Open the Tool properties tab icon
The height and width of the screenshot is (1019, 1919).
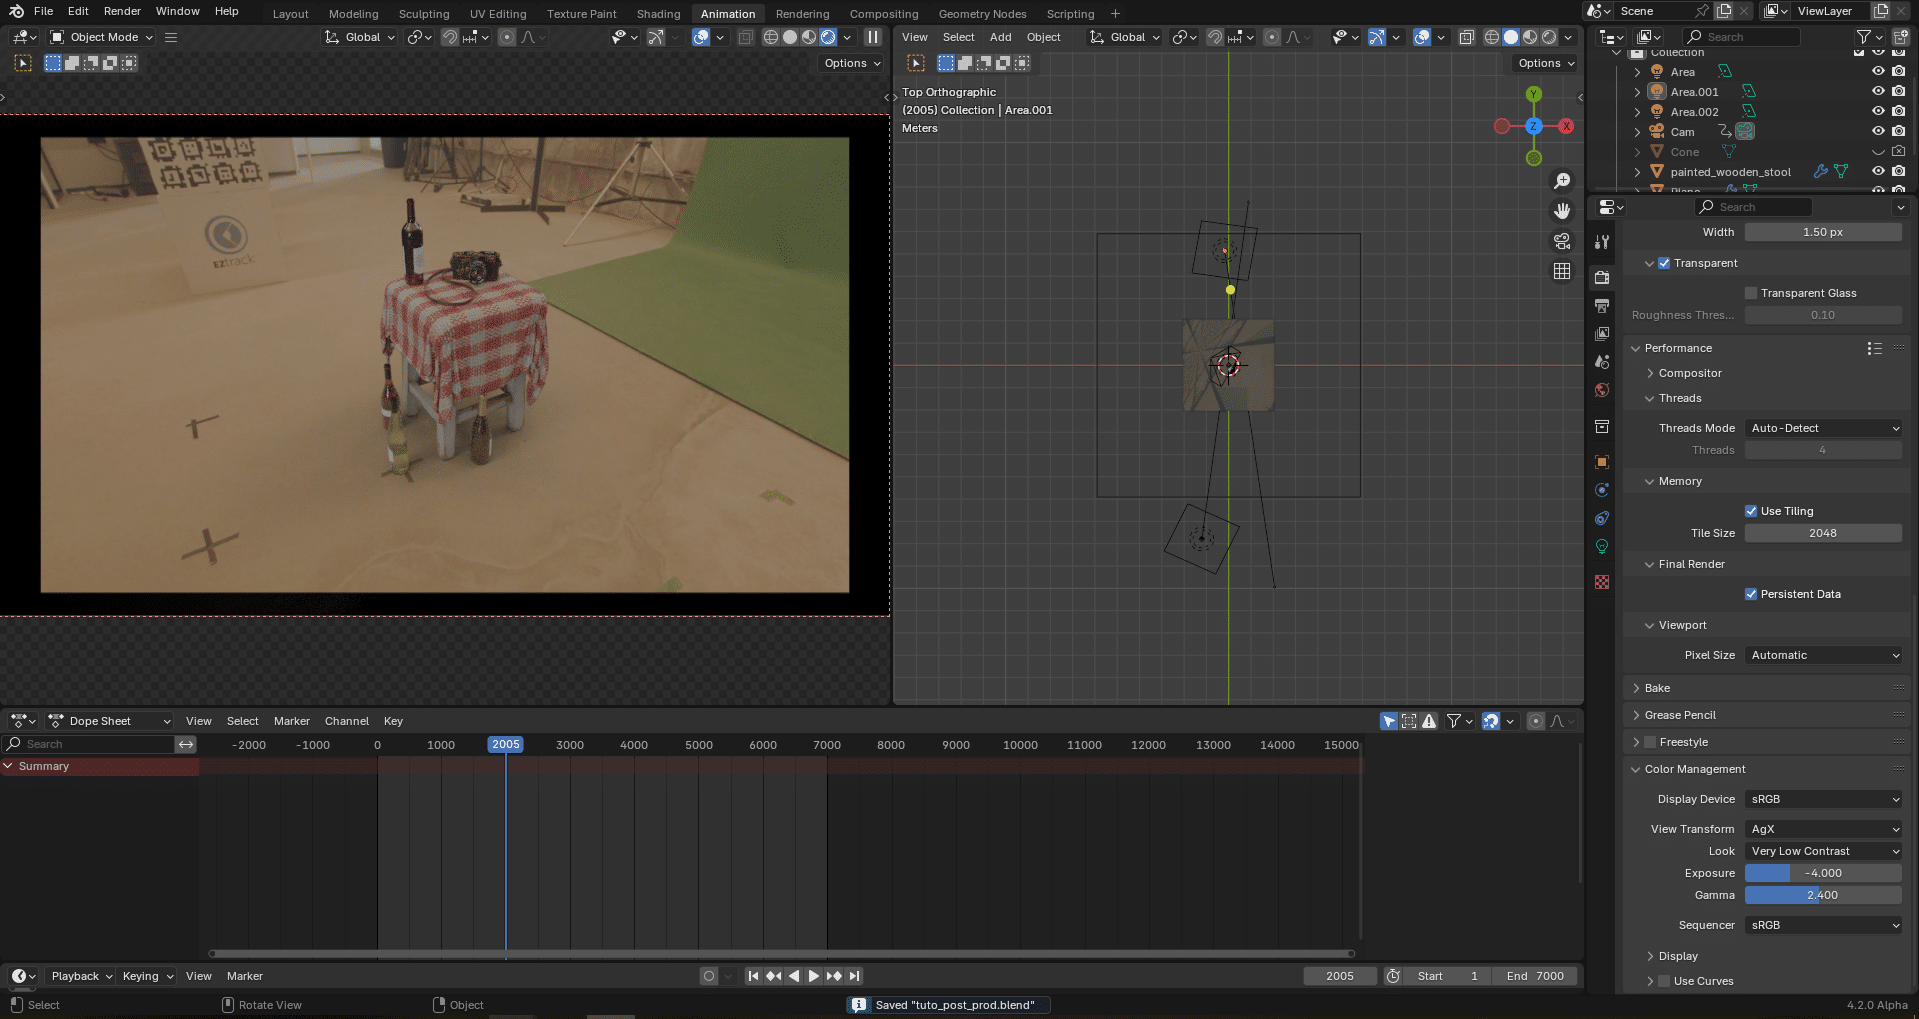tap(1602, 242)
